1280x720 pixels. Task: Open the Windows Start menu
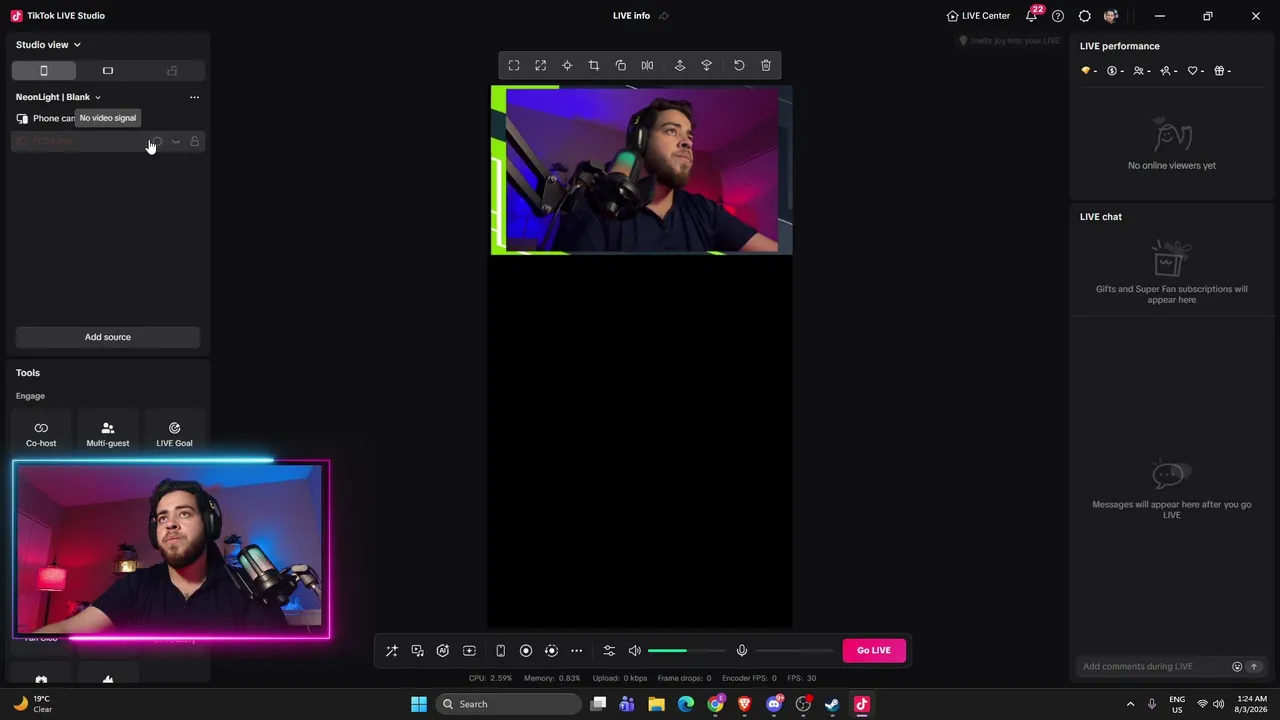(x=419, y=704)
